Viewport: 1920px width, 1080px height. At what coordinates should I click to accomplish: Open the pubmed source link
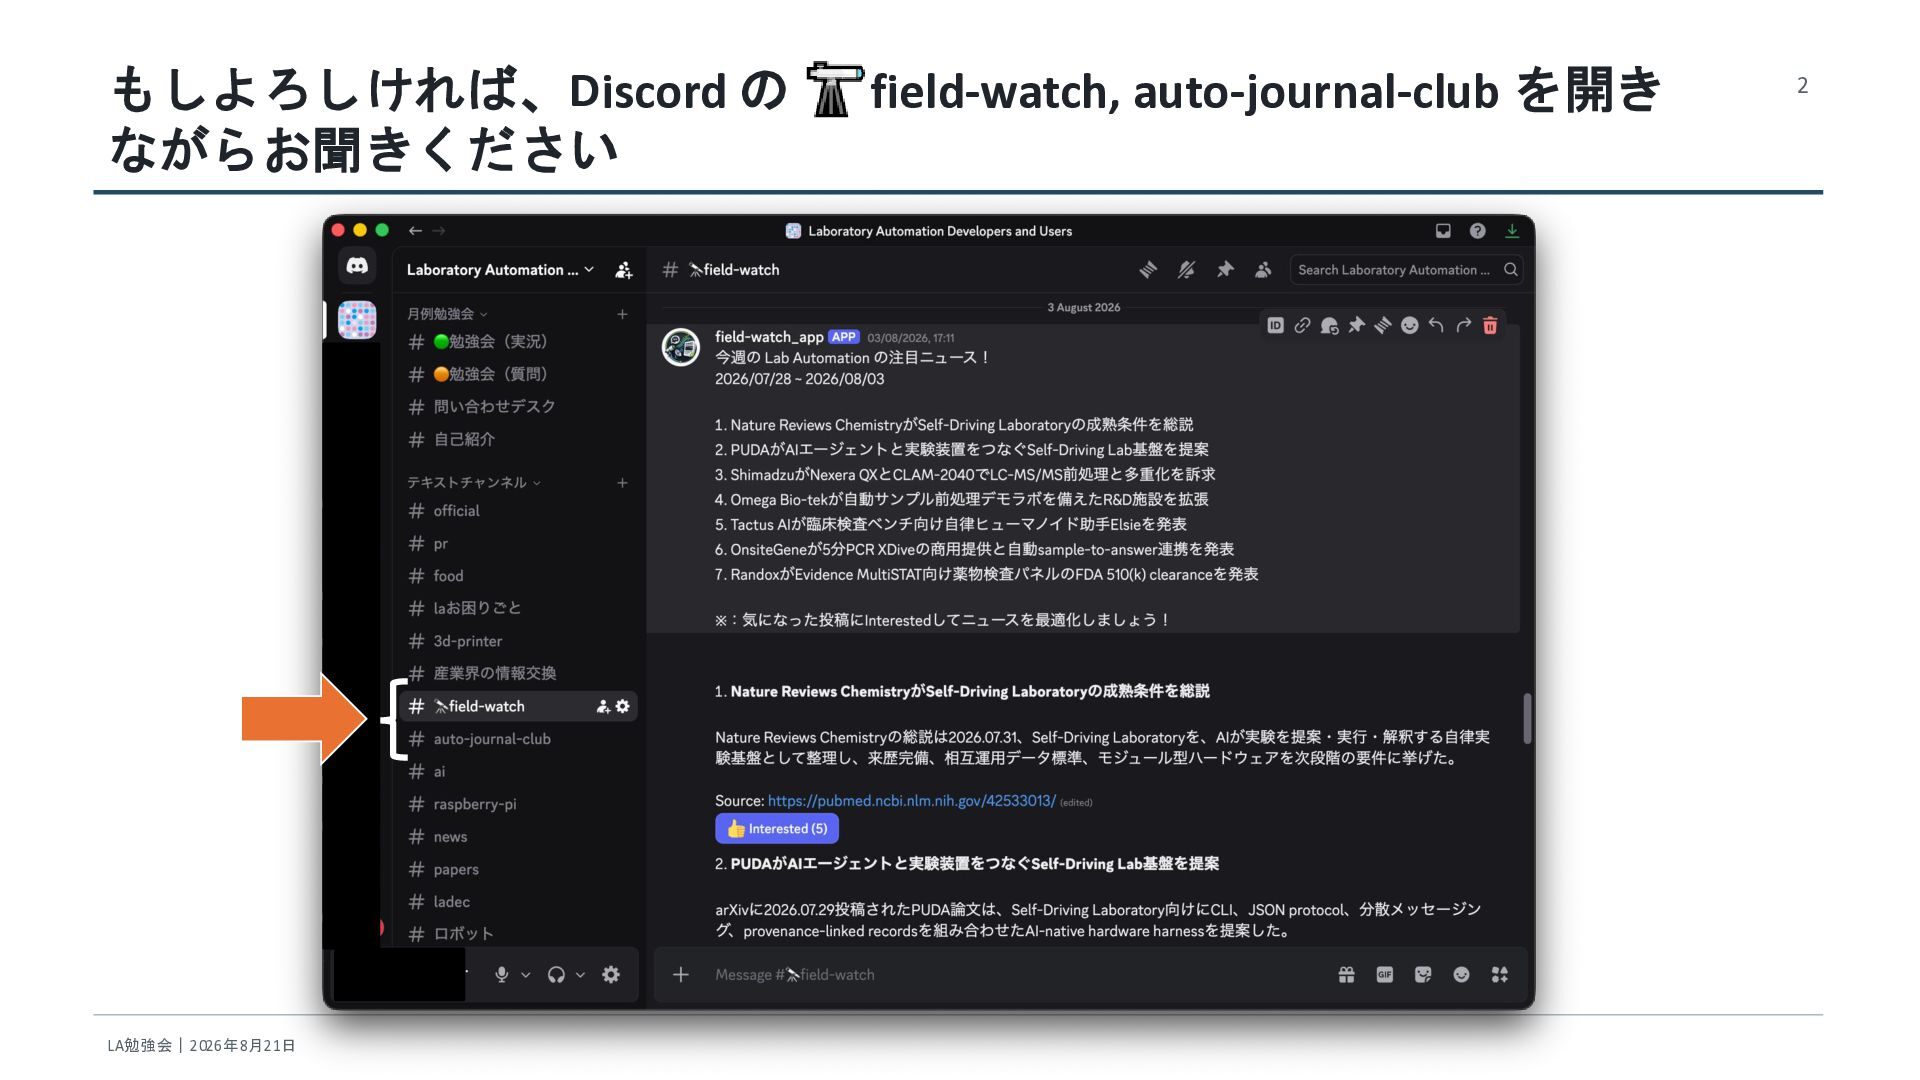coord(911,801)
